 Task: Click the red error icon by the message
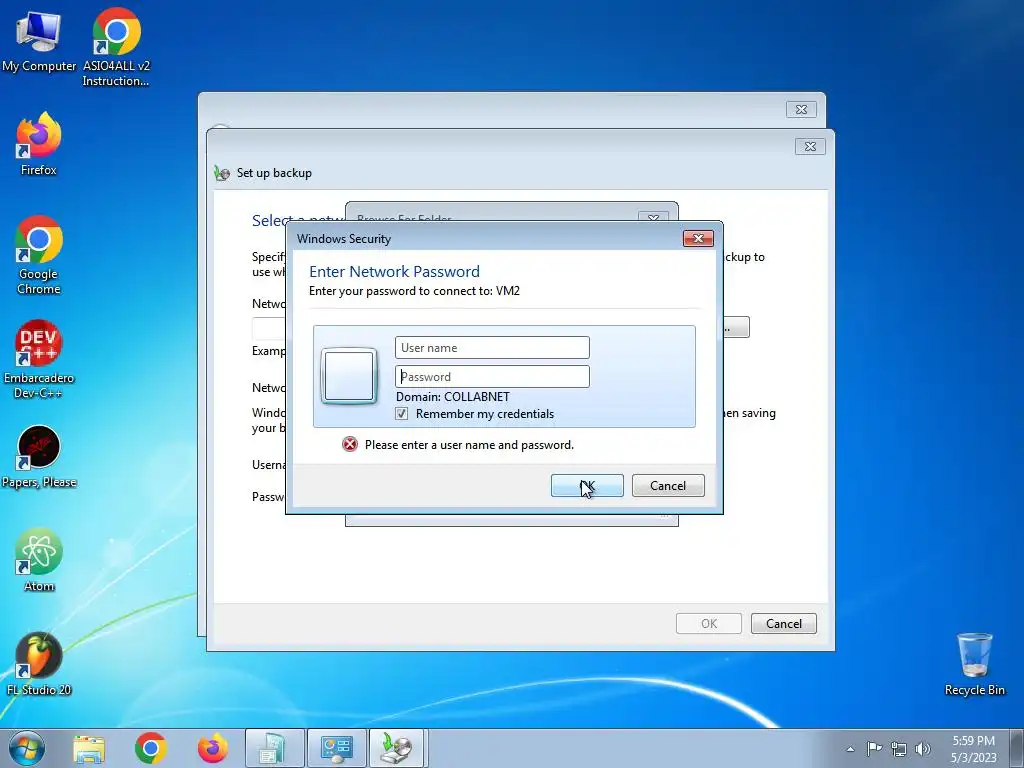click(350, 445)
